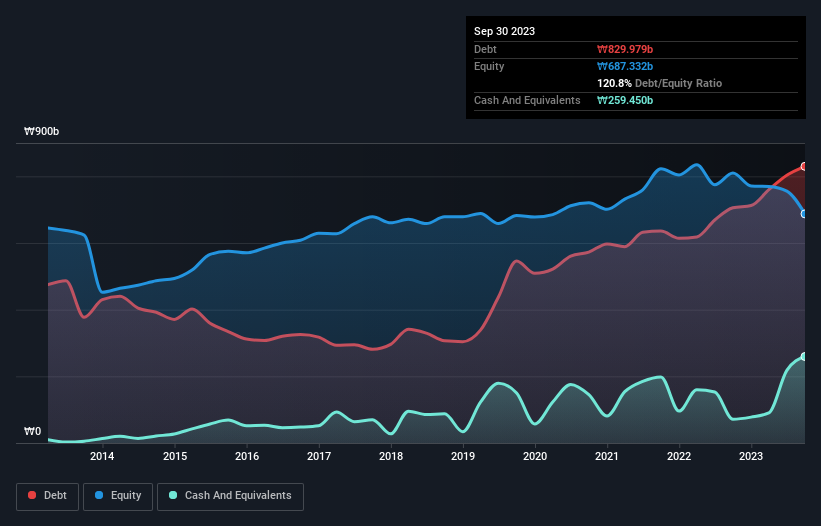821x526 pixels.
Task: Click the 2020 x-axis label
Action: coord(535,456)
